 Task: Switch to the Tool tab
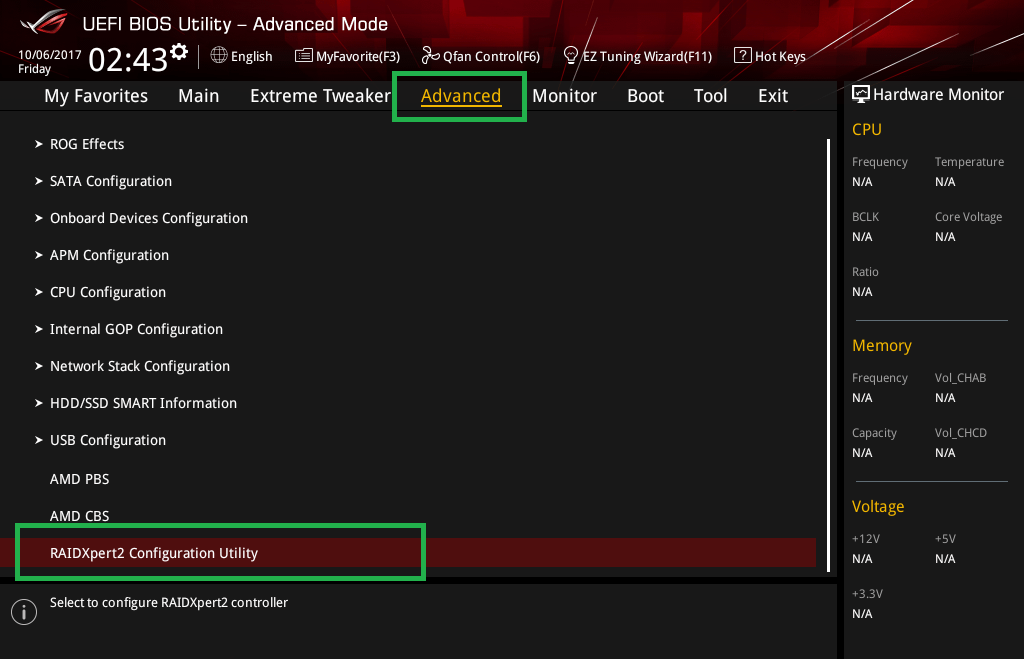click(710, 96)
